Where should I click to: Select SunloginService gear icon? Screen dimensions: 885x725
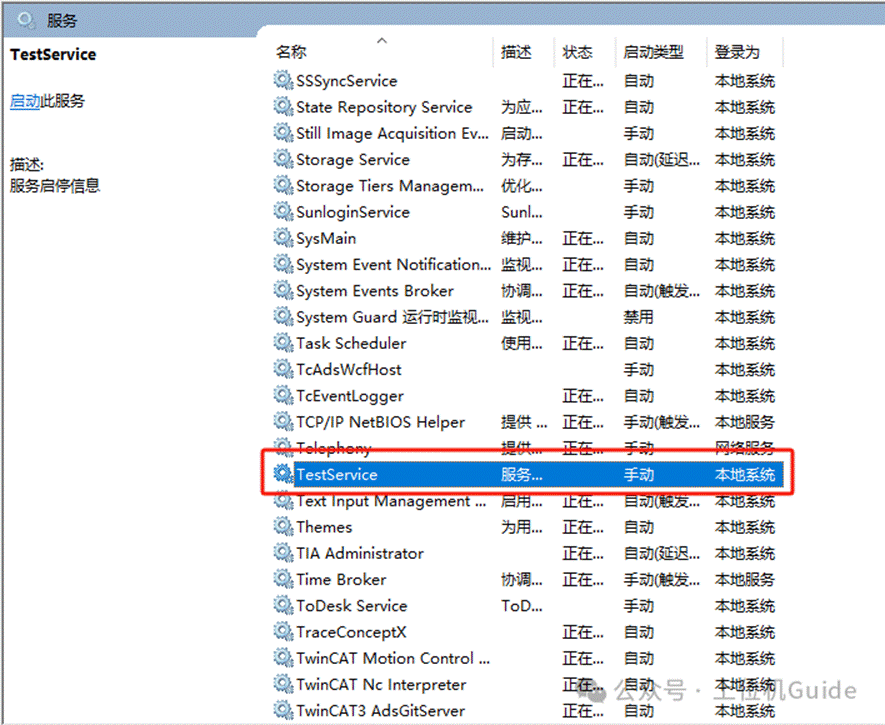click(x=283, y=211)
